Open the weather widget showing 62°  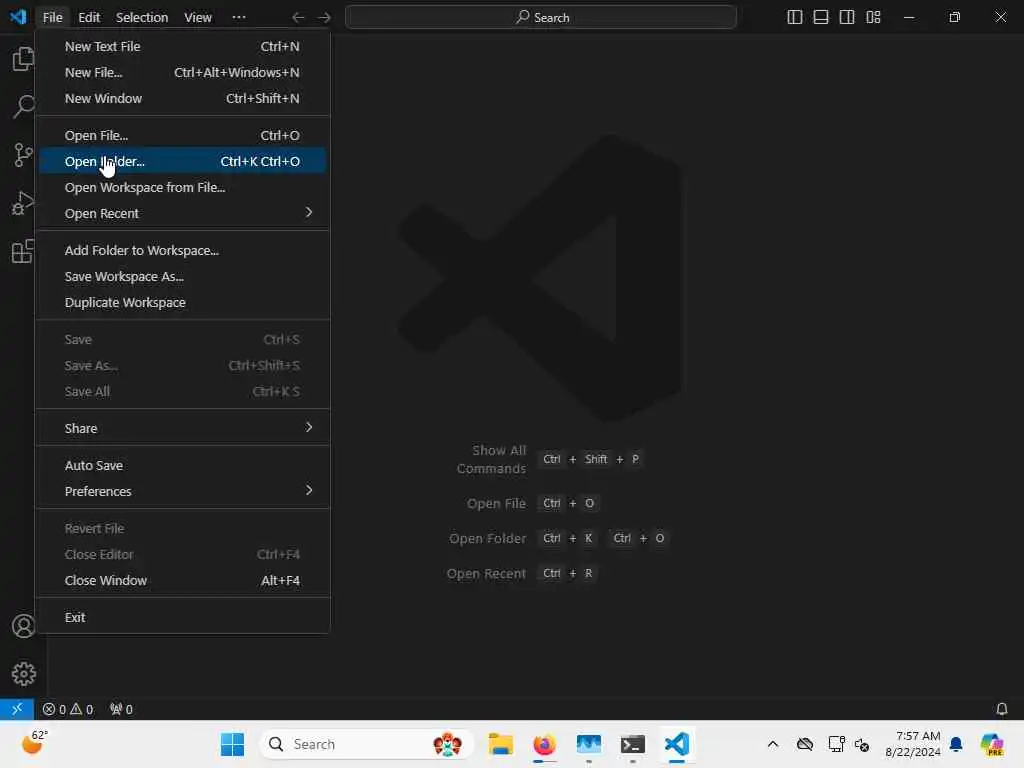[x=34, y=743]
